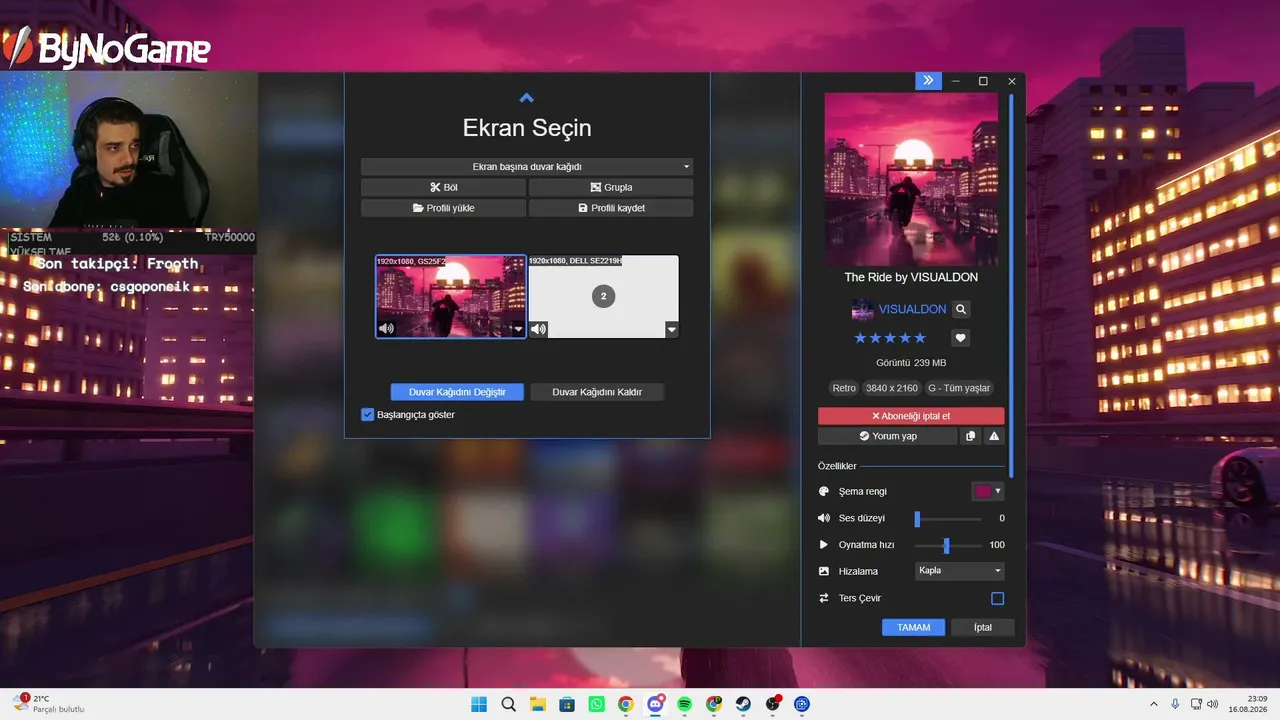Open Spotify from the taskbar

684,704
